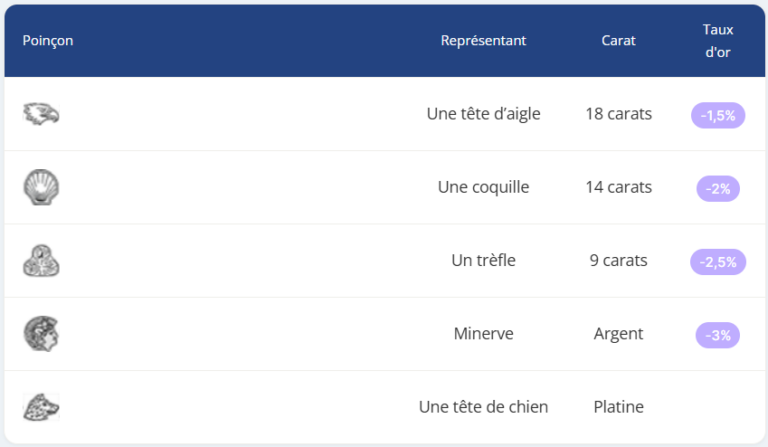
Task: Click the Platine cell
Action: 618,407
